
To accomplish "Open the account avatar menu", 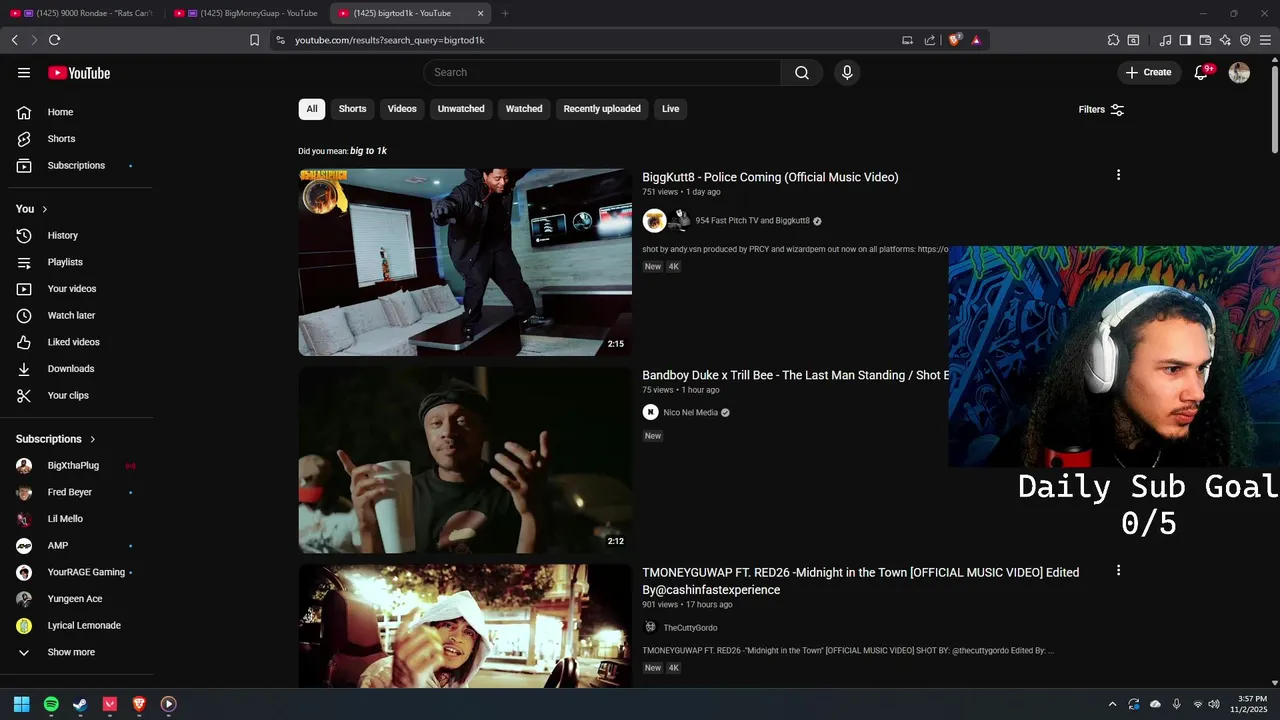I will pos(1239,72).
